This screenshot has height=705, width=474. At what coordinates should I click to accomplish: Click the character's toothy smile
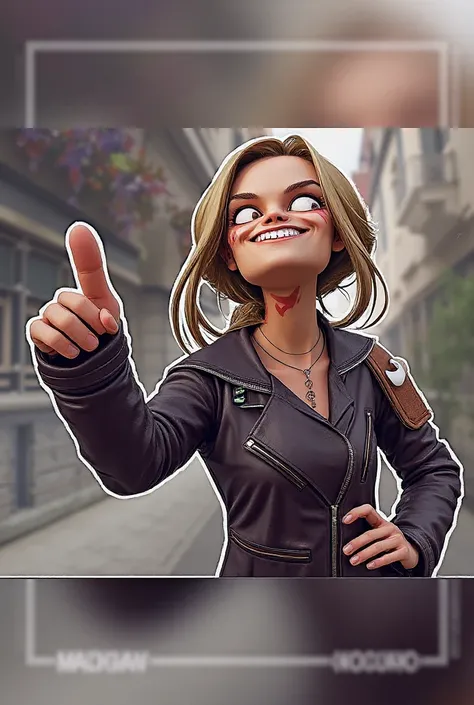click(x=279, y=235)
